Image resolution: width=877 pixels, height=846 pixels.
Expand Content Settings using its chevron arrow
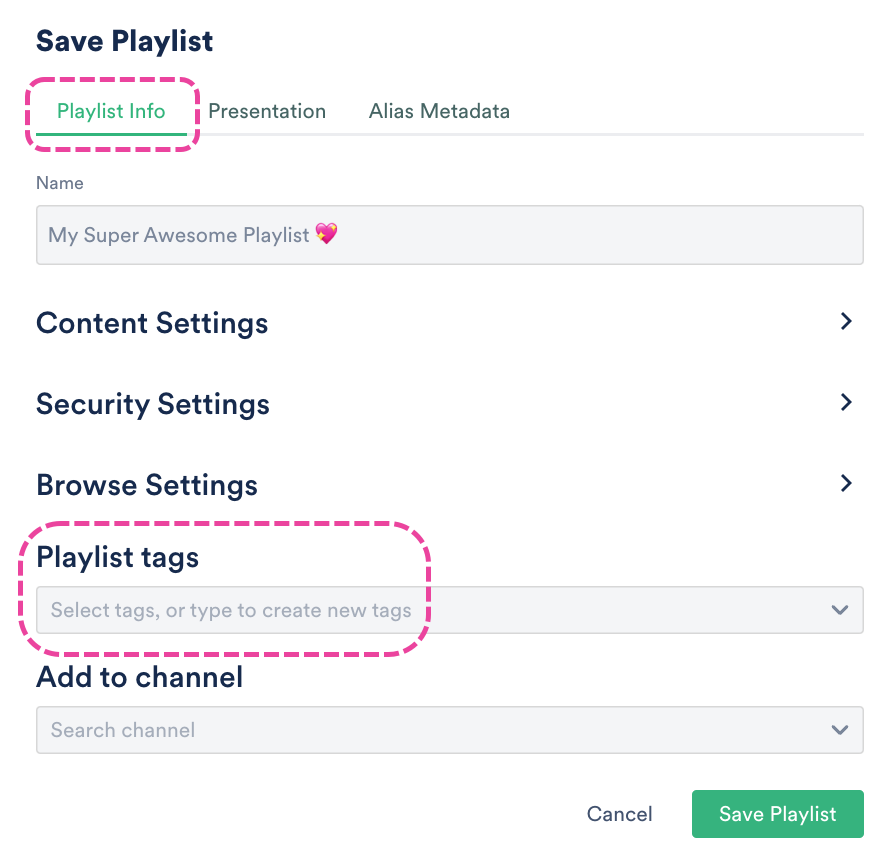846,322
